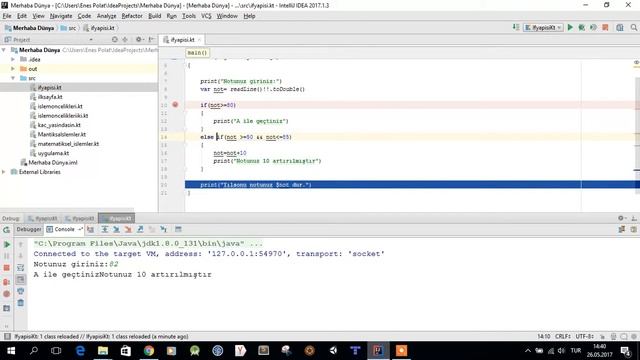Click the Make Project build icon
640x360 pixels.
516,27
